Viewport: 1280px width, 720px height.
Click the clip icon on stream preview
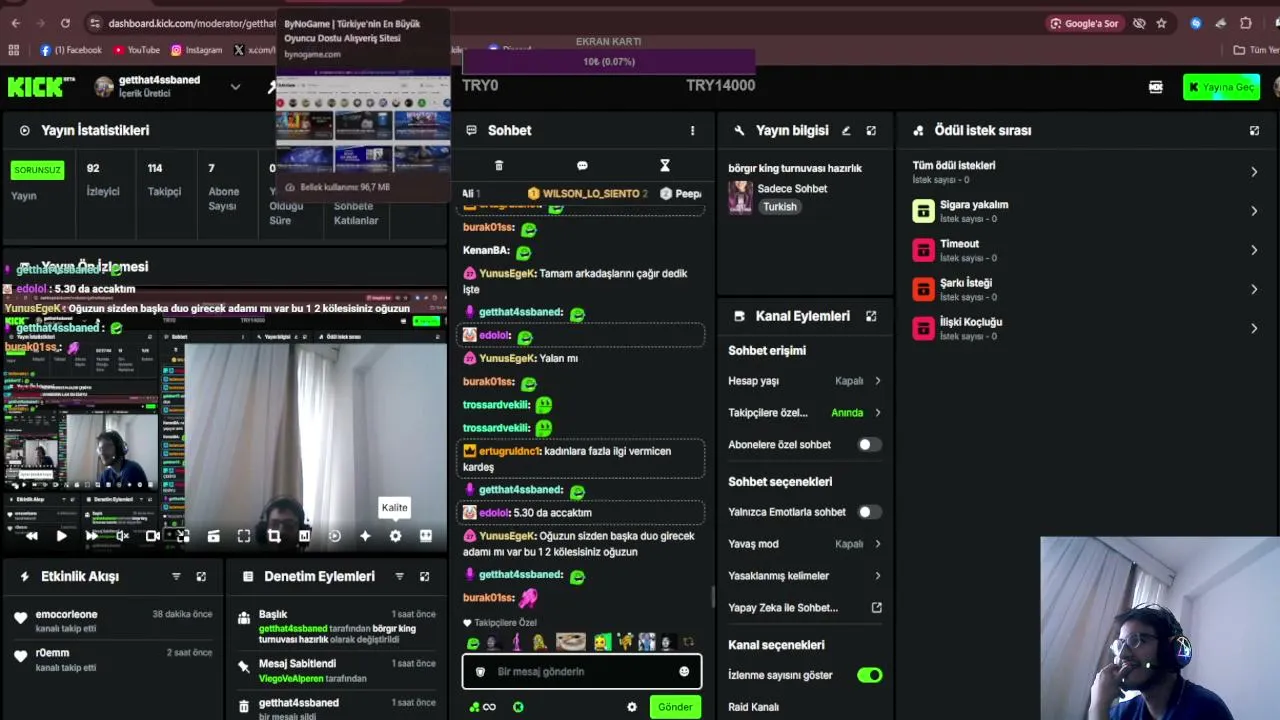(x=213, y=536)
